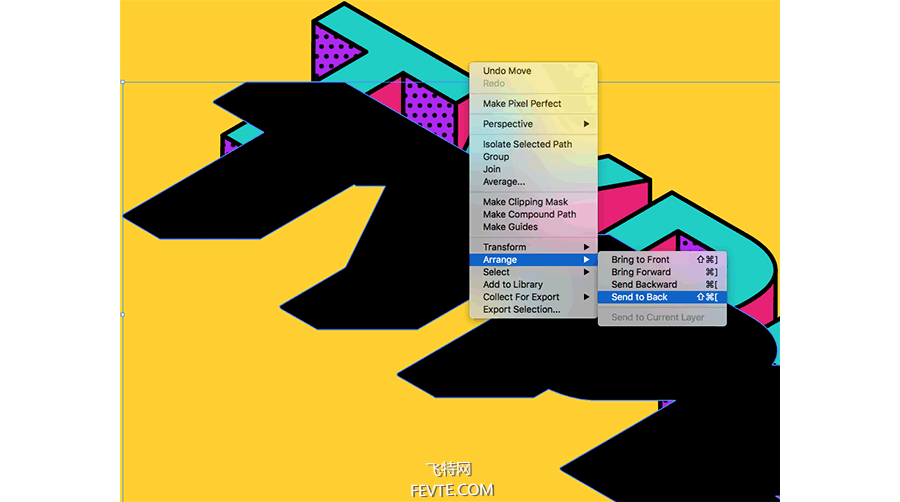The width and height of the screenshot is (900, 502).
Task: Select the Join command
Action: tap(533, 169)
